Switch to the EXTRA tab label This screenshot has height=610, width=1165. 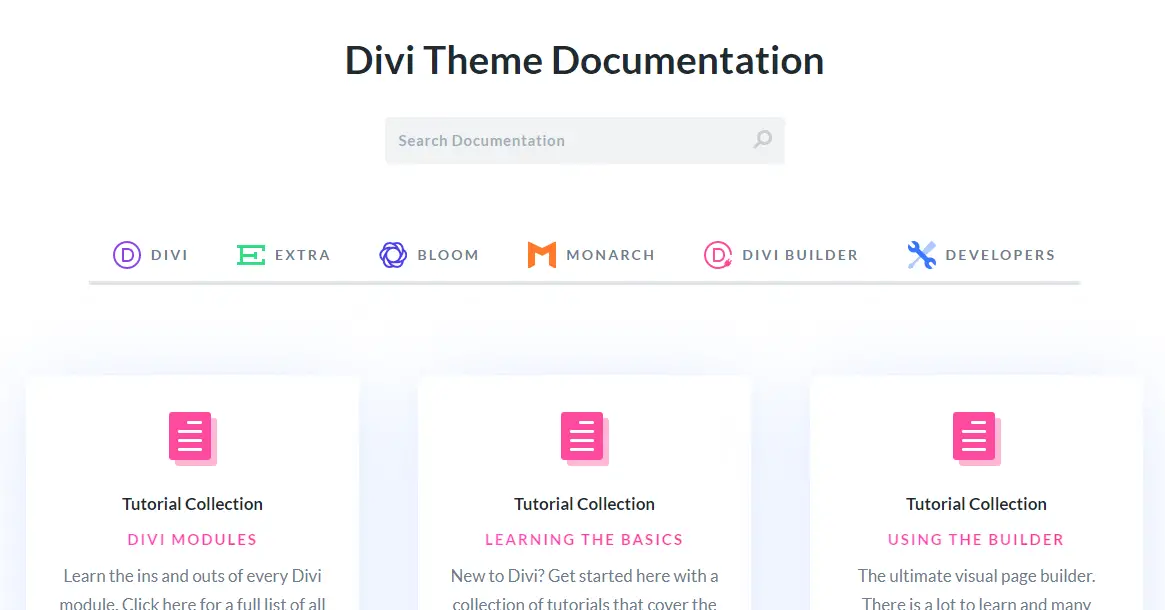tap(302, 255)
